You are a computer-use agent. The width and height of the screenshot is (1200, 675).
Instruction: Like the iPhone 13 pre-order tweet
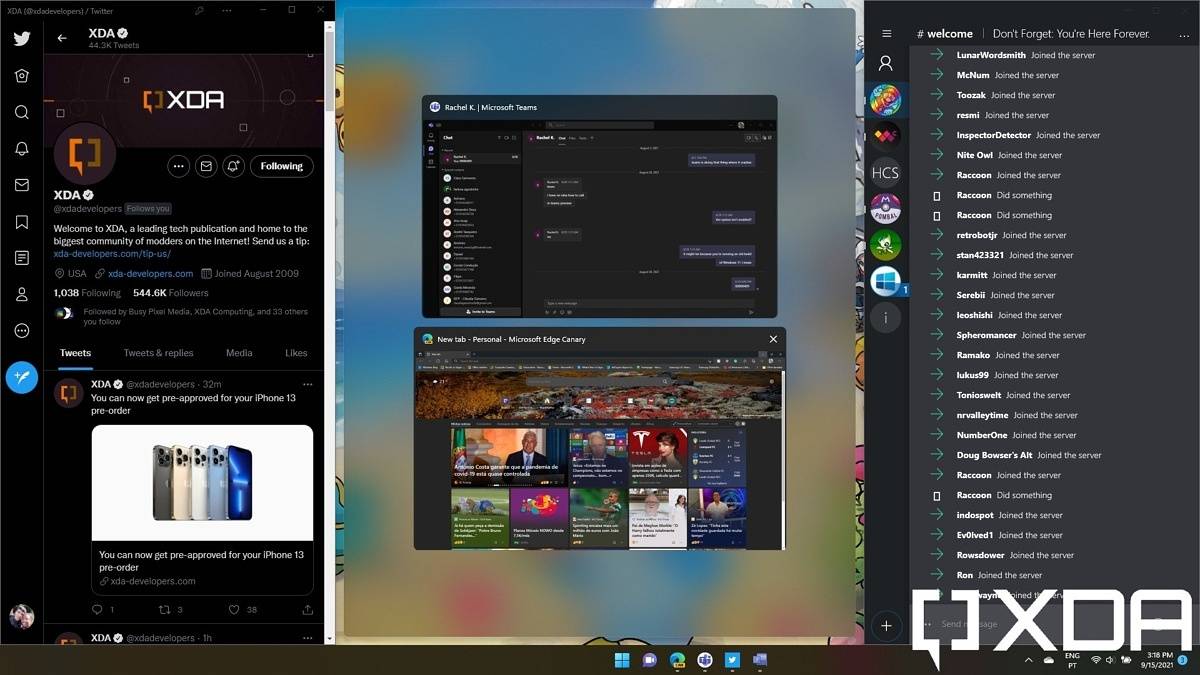(234, 609)
